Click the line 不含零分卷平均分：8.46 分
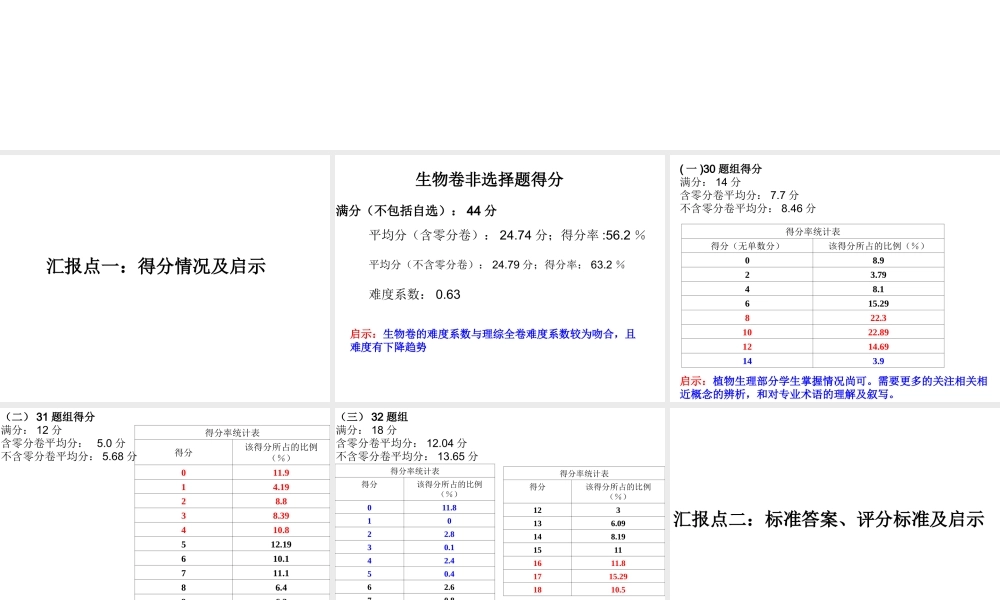The width and height of the screenshot is (1000, 600). pyautogui.click(x=747, y=209)
